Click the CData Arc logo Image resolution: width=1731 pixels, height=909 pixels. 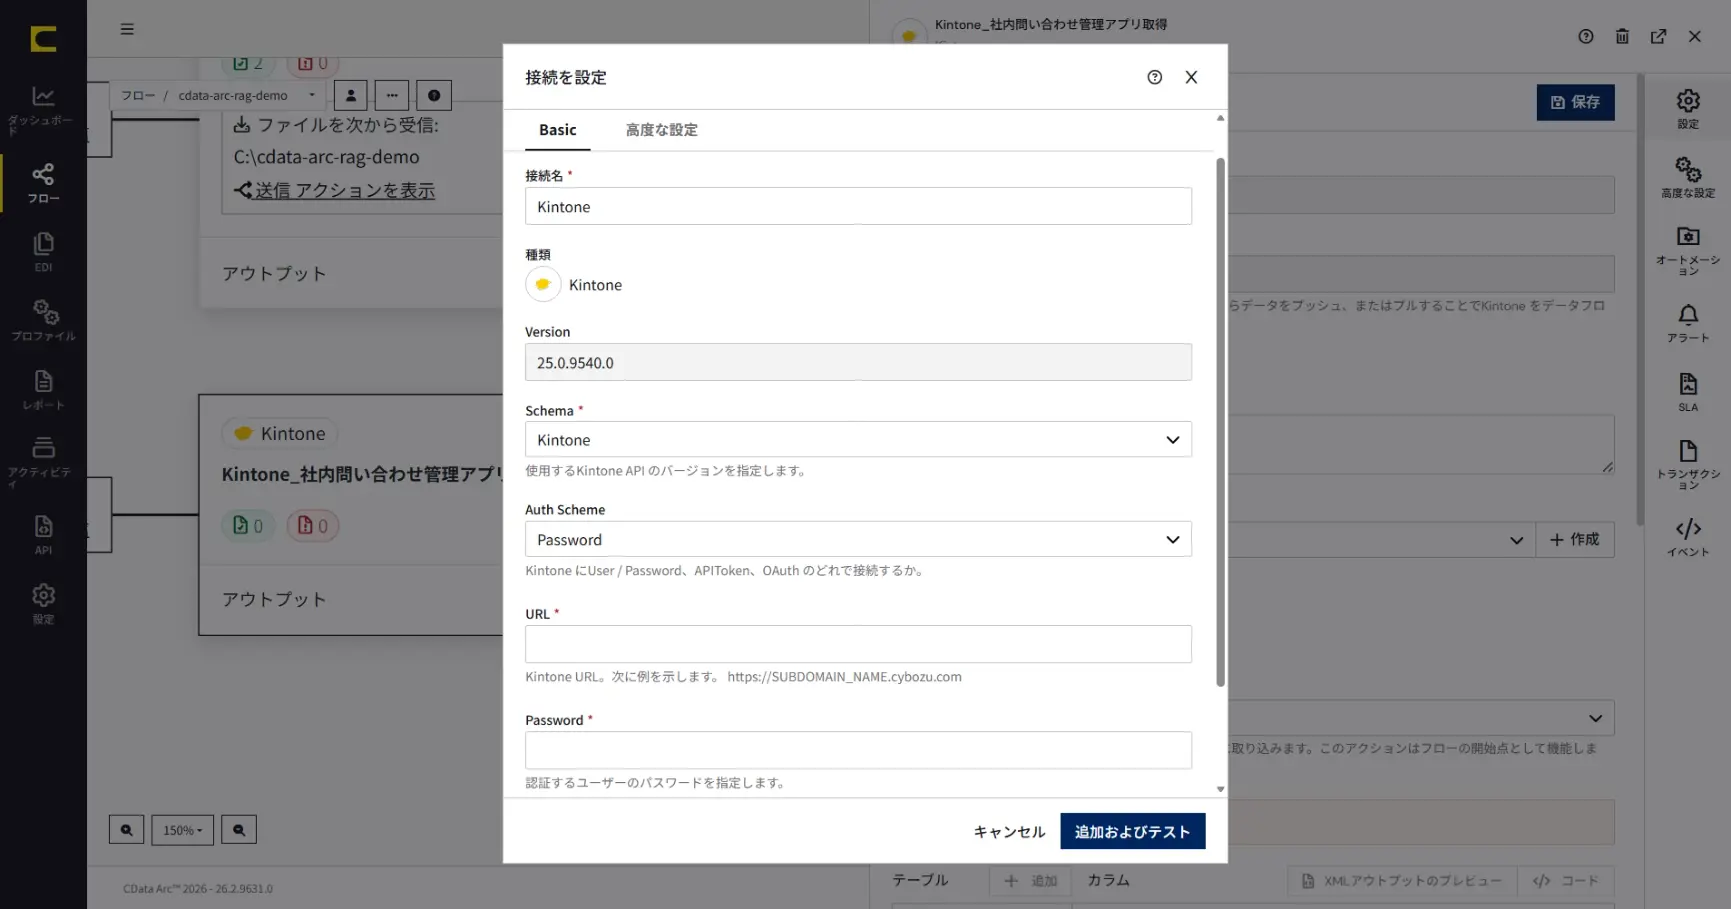(43, 39)
